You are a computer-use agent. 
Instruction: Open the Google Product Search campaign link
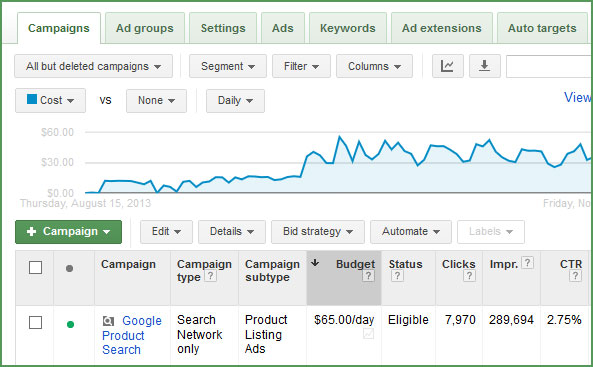coord(132,335)
